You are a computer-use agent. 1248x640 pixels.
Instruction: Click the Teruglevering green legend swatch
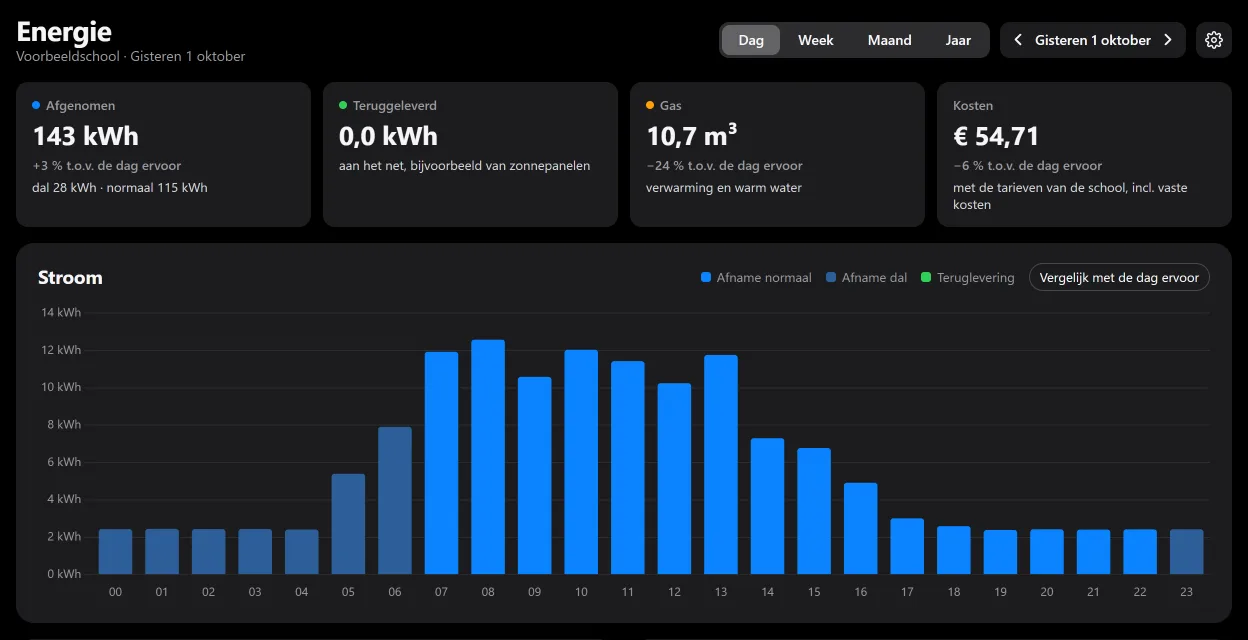tap(926, 278)
